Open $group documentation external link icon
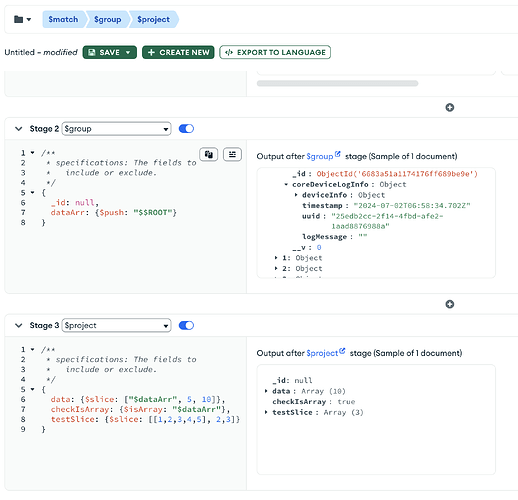The width and height of the screenshot is (518, 500). pyautogui.click(x=338, y=154)
